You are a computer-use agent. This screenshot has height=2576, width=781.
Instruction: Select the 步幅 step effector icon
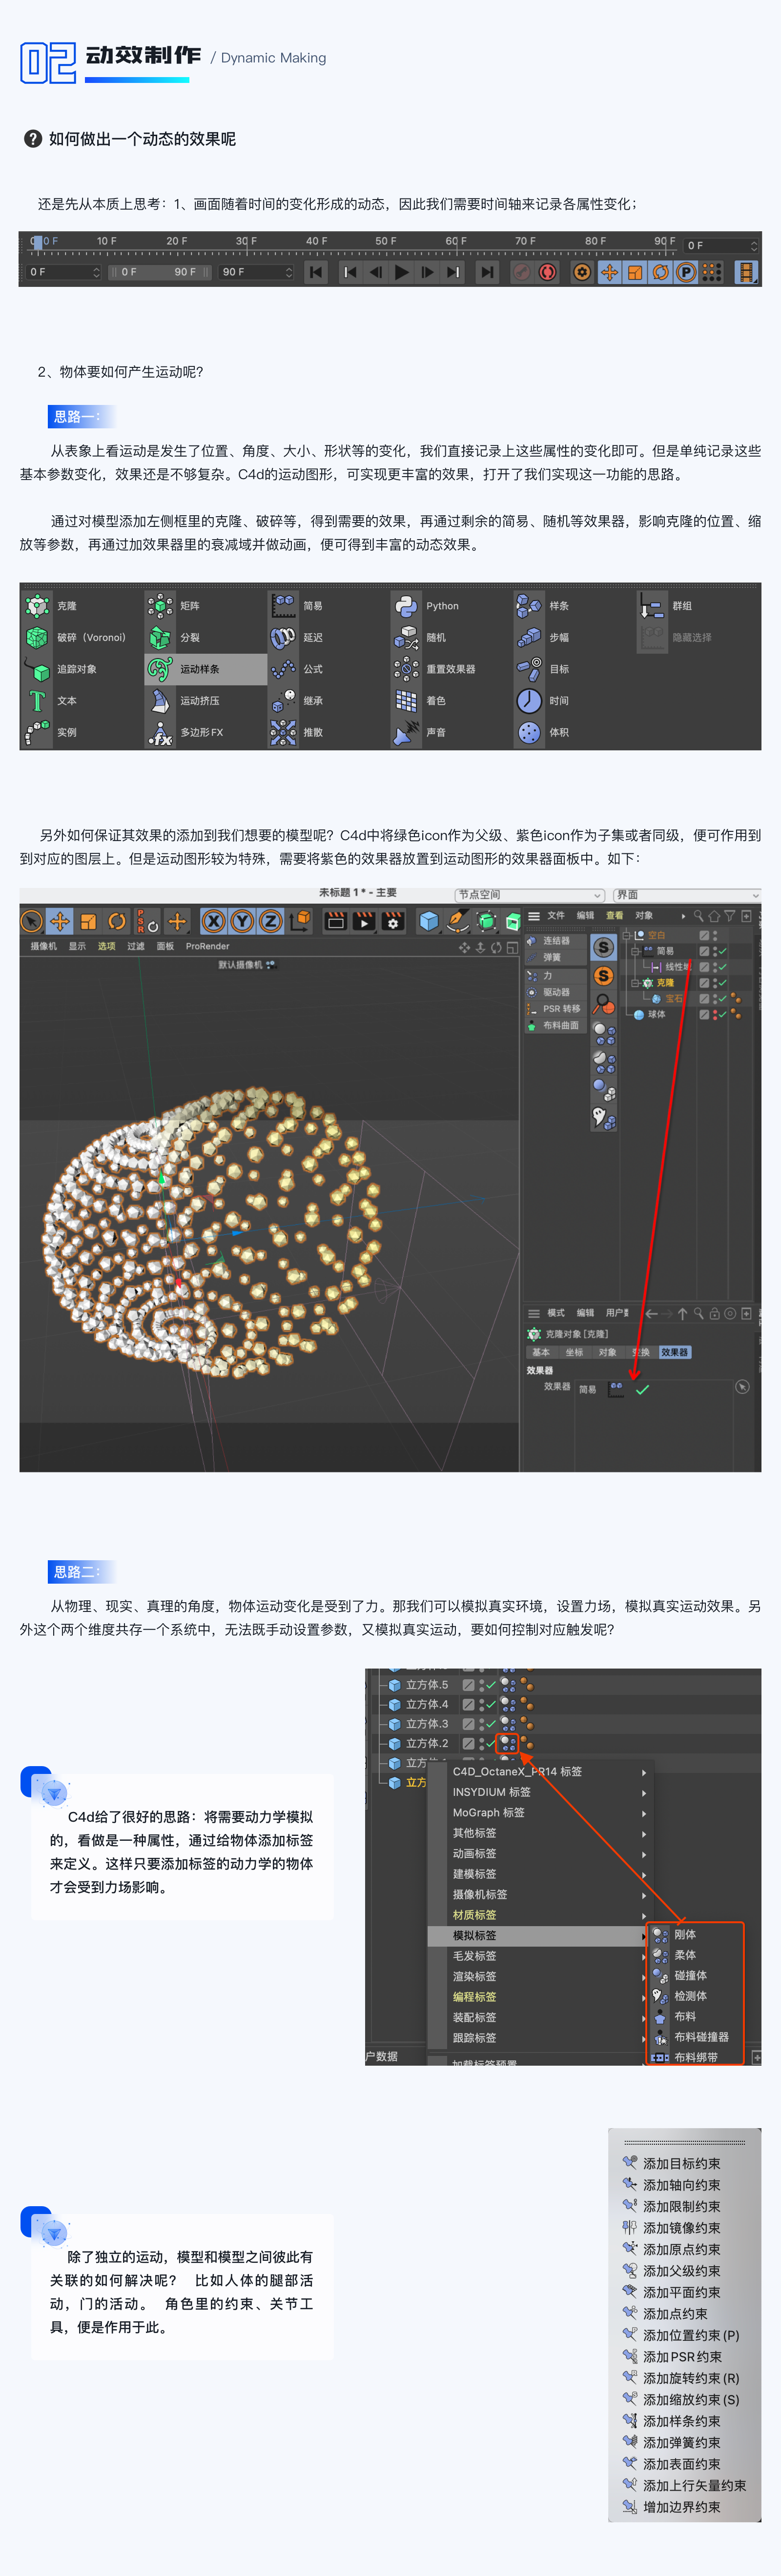click(529, 637)
